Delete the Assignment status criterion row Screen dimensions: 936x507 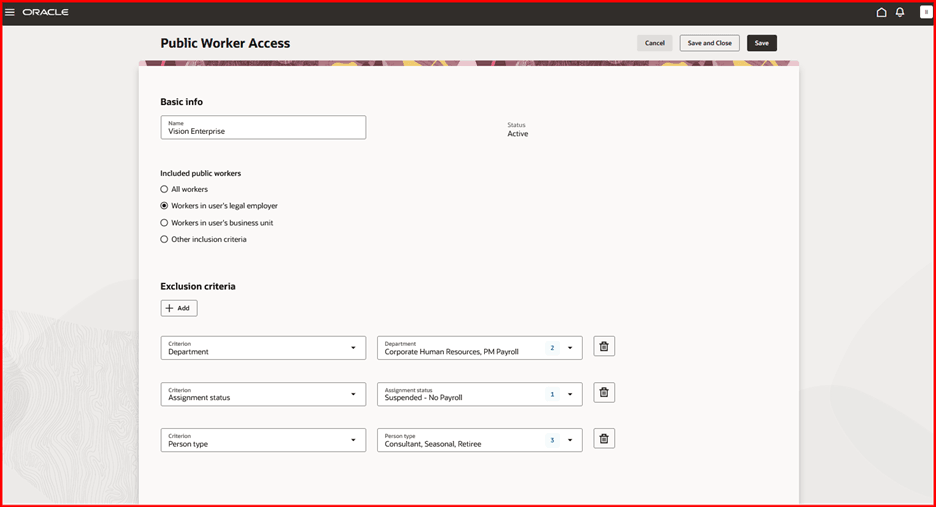604,392
